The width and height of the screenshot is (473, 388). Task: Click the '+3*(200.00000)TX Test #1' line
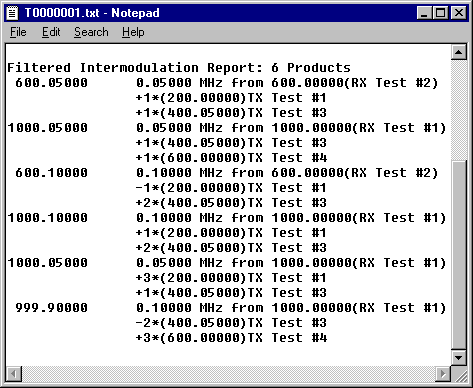click(231, 278)
